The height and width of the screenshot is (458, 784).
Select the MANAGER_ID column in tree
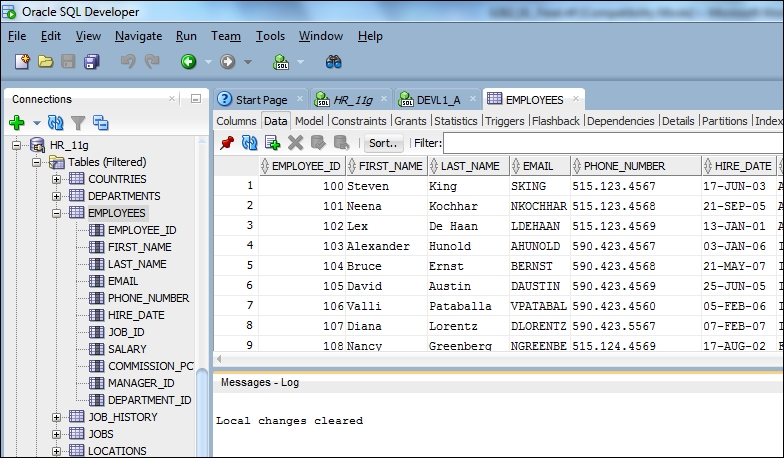141,383
